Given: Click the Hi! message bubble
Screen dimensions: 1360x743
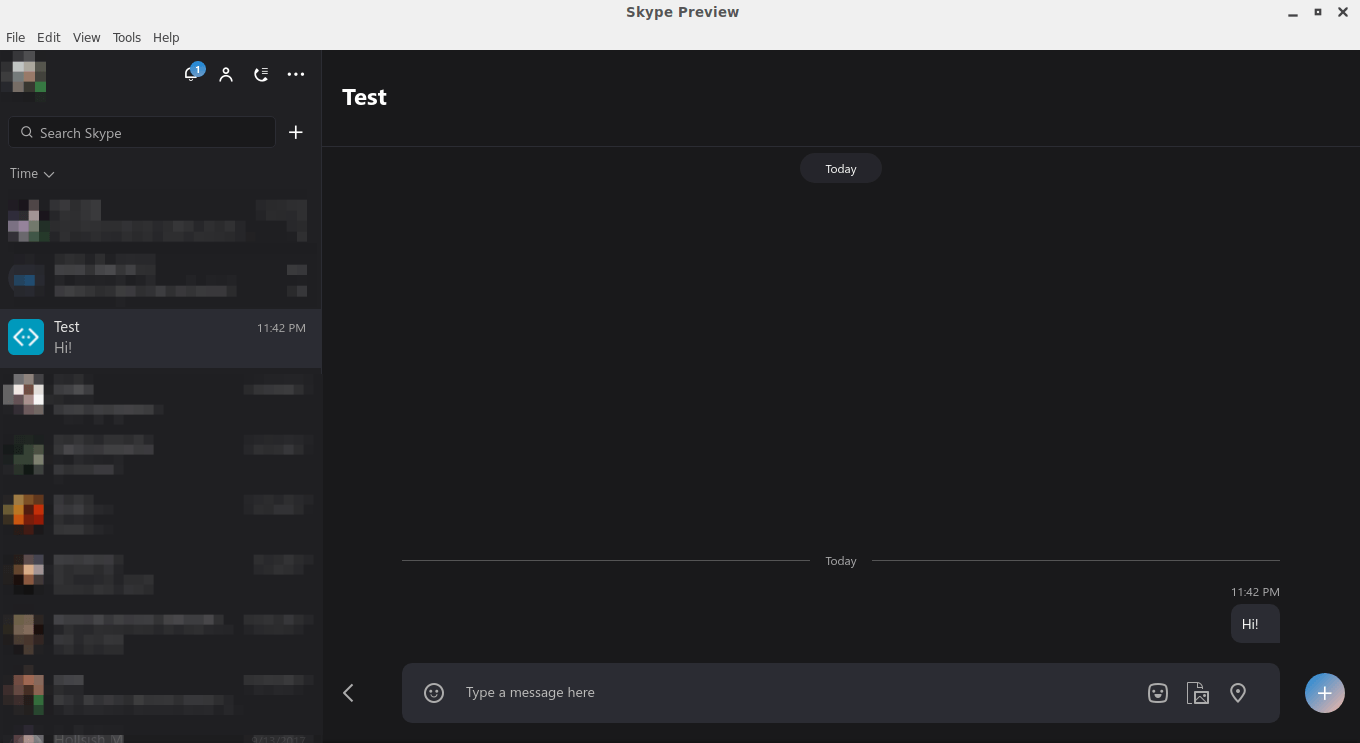Looking at the screenshot, I should point(1255,623).
